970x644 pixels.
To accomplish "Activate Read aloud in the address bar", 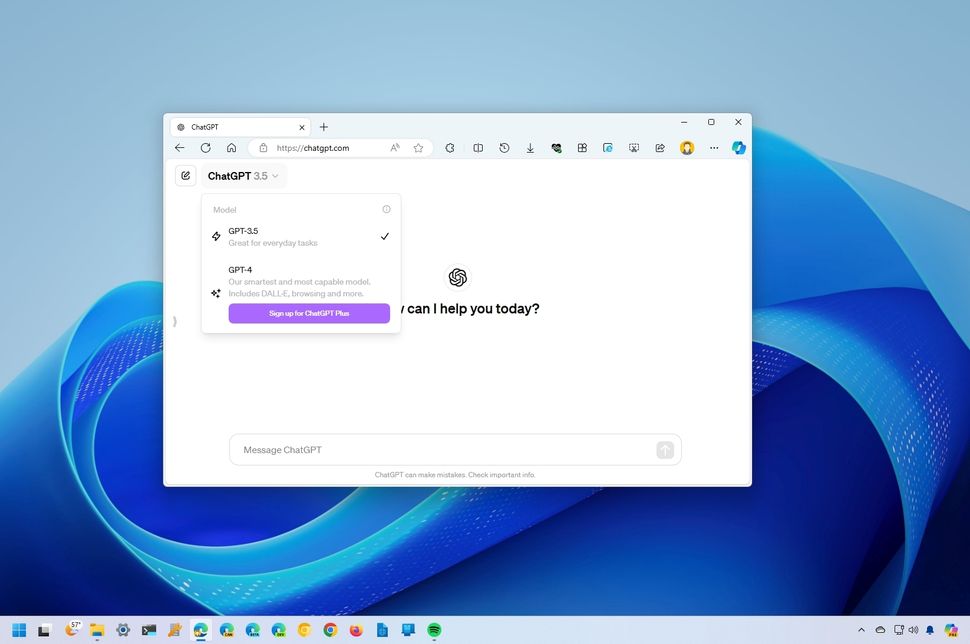I will click(395, 148).
